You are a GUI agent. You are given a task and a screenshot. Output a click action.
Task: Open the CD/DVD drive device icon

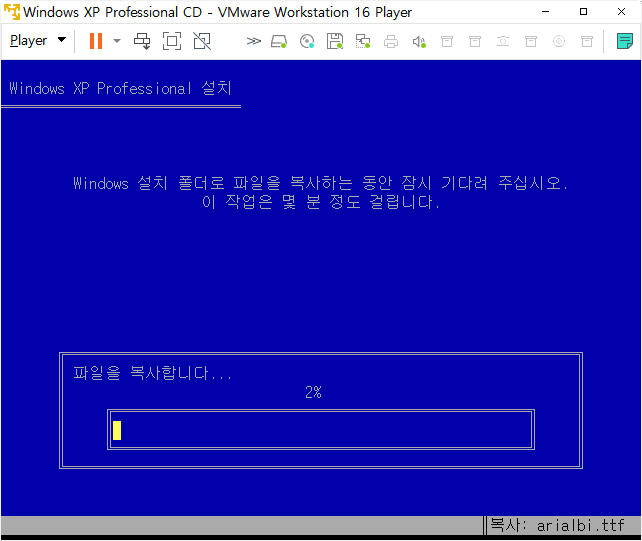click(307, 41)
